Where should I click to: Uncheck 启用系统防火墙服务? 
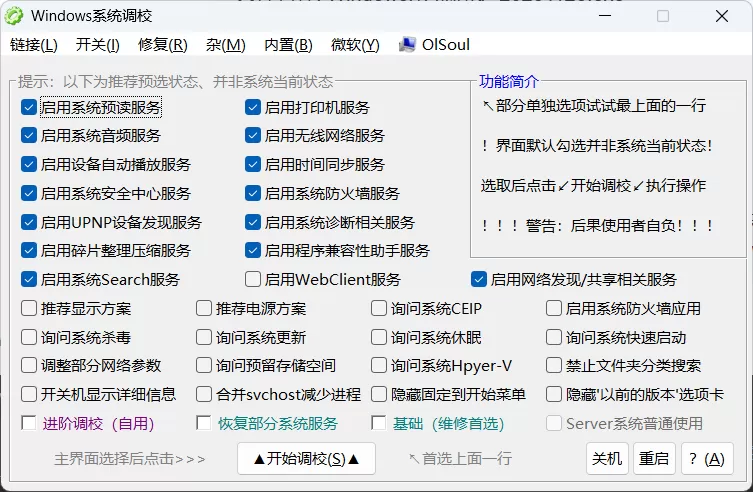point(253,193)
